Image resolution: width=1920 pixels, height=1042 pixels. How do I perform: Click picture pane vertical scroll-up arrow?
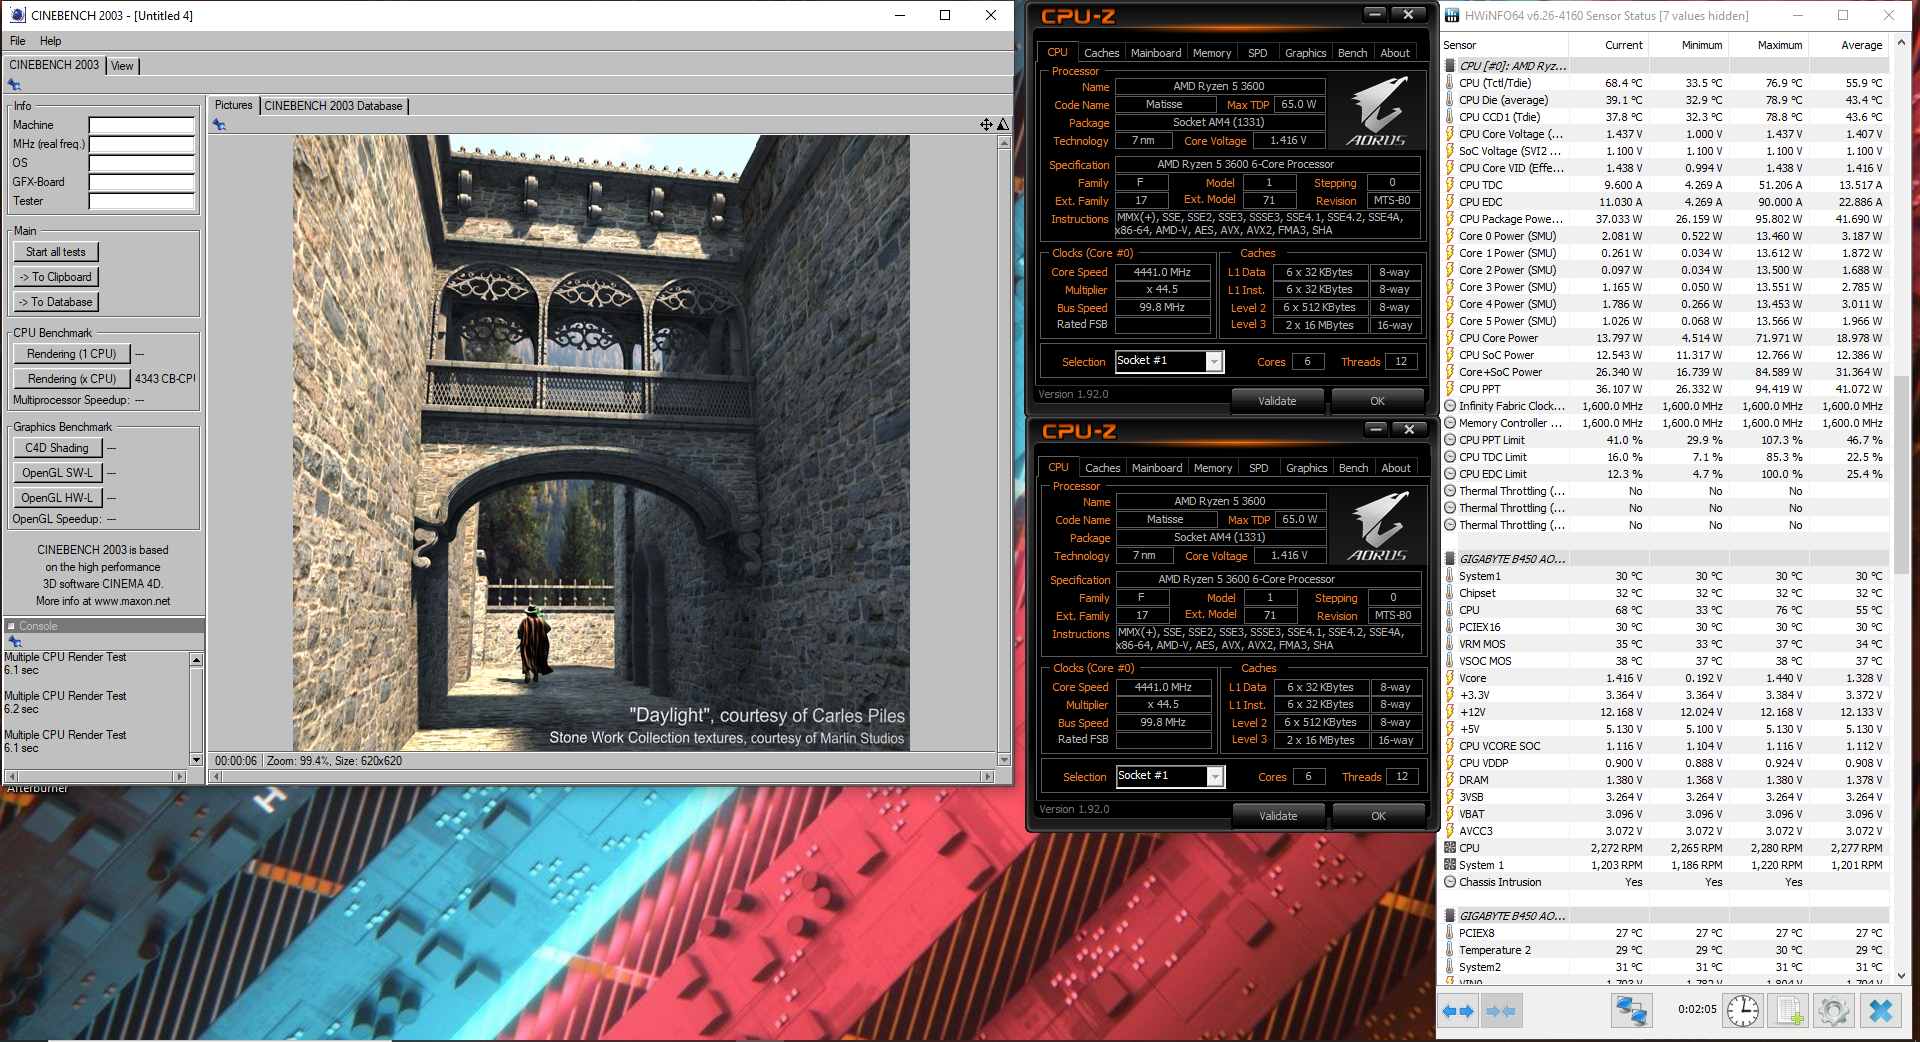1004,143
